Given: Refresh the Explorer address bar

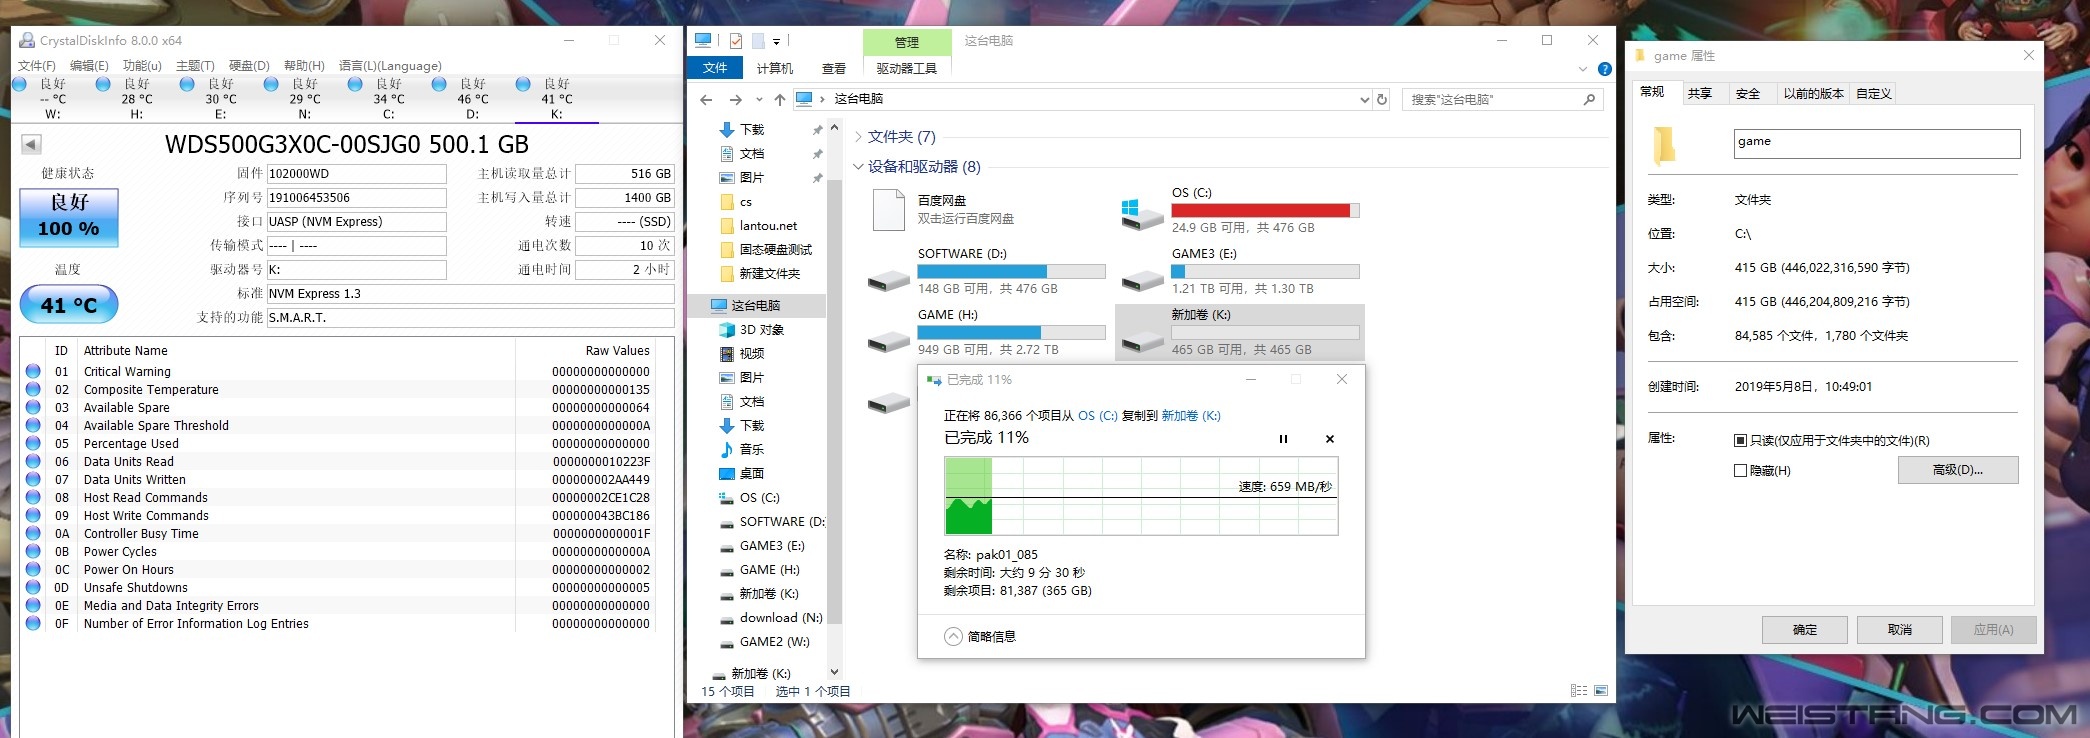Looking at the screenshot, I should click(x=1382, y=100).
